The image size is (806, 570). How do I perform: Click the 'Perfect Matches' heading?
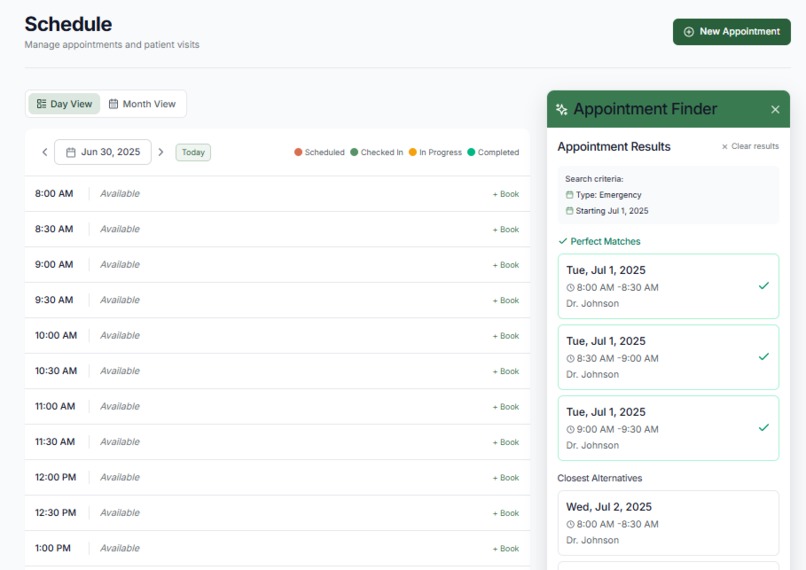tap(605, 242)
